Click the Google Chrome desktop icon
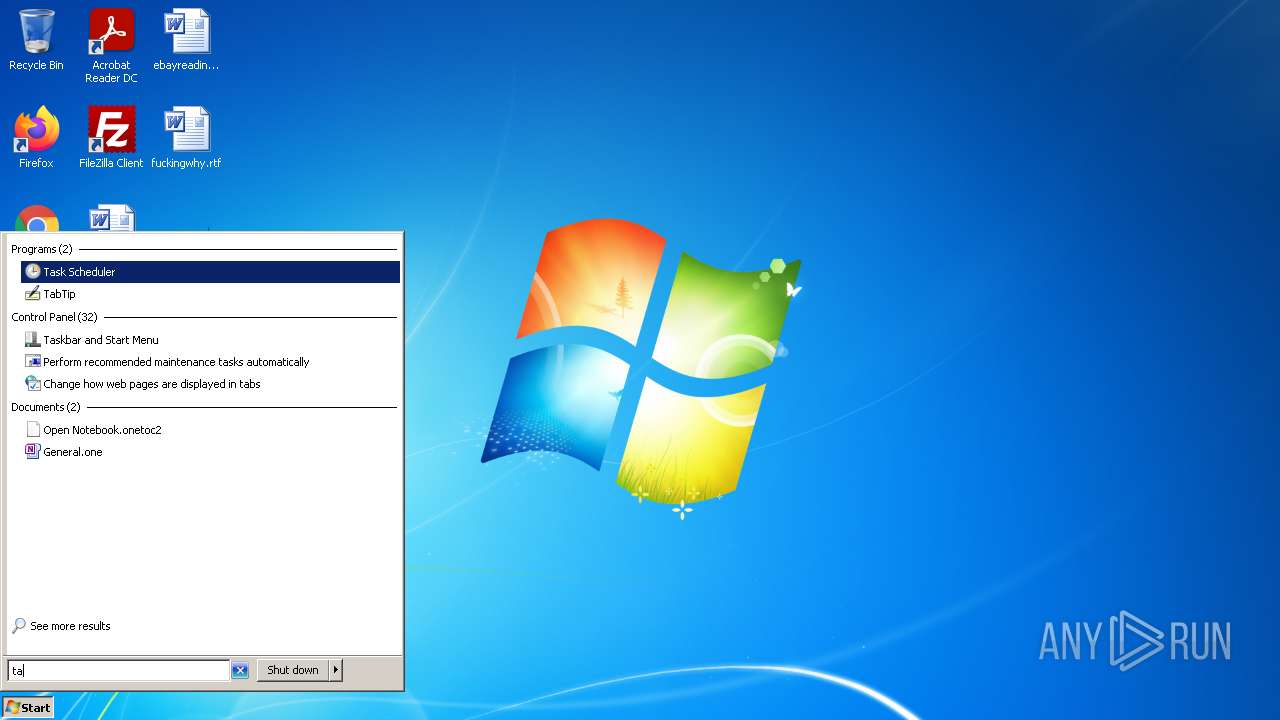 (x=37, y=219)
